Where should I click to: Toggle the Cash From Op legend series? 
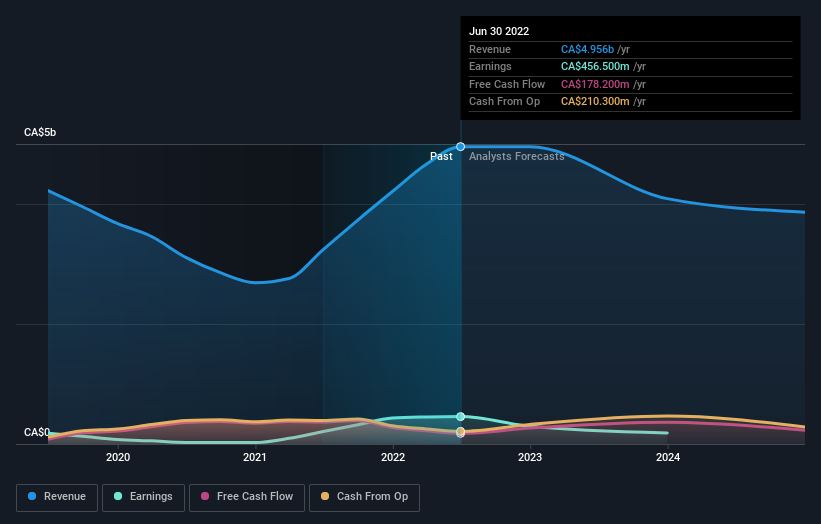tap(364, 497)
